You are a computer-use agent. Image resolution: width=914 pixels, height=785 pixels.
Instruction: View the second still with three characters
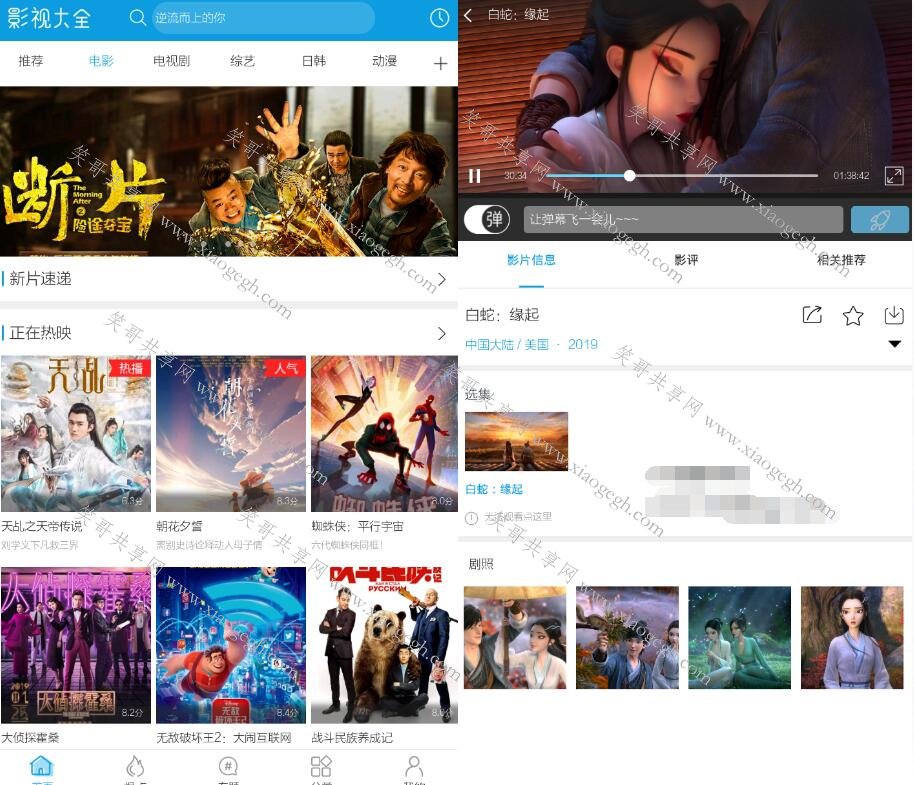627,638
